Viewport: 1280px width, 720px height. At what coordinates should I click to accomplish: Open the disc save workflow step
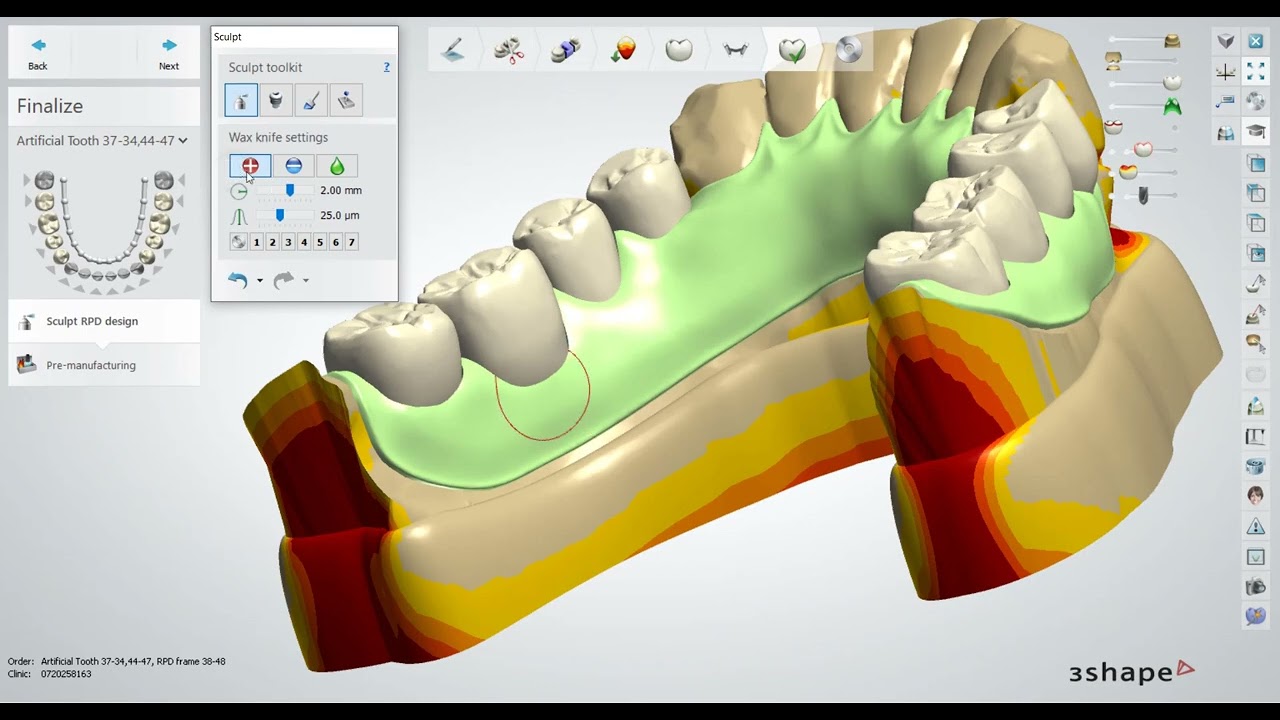click(x=849, y=50)
